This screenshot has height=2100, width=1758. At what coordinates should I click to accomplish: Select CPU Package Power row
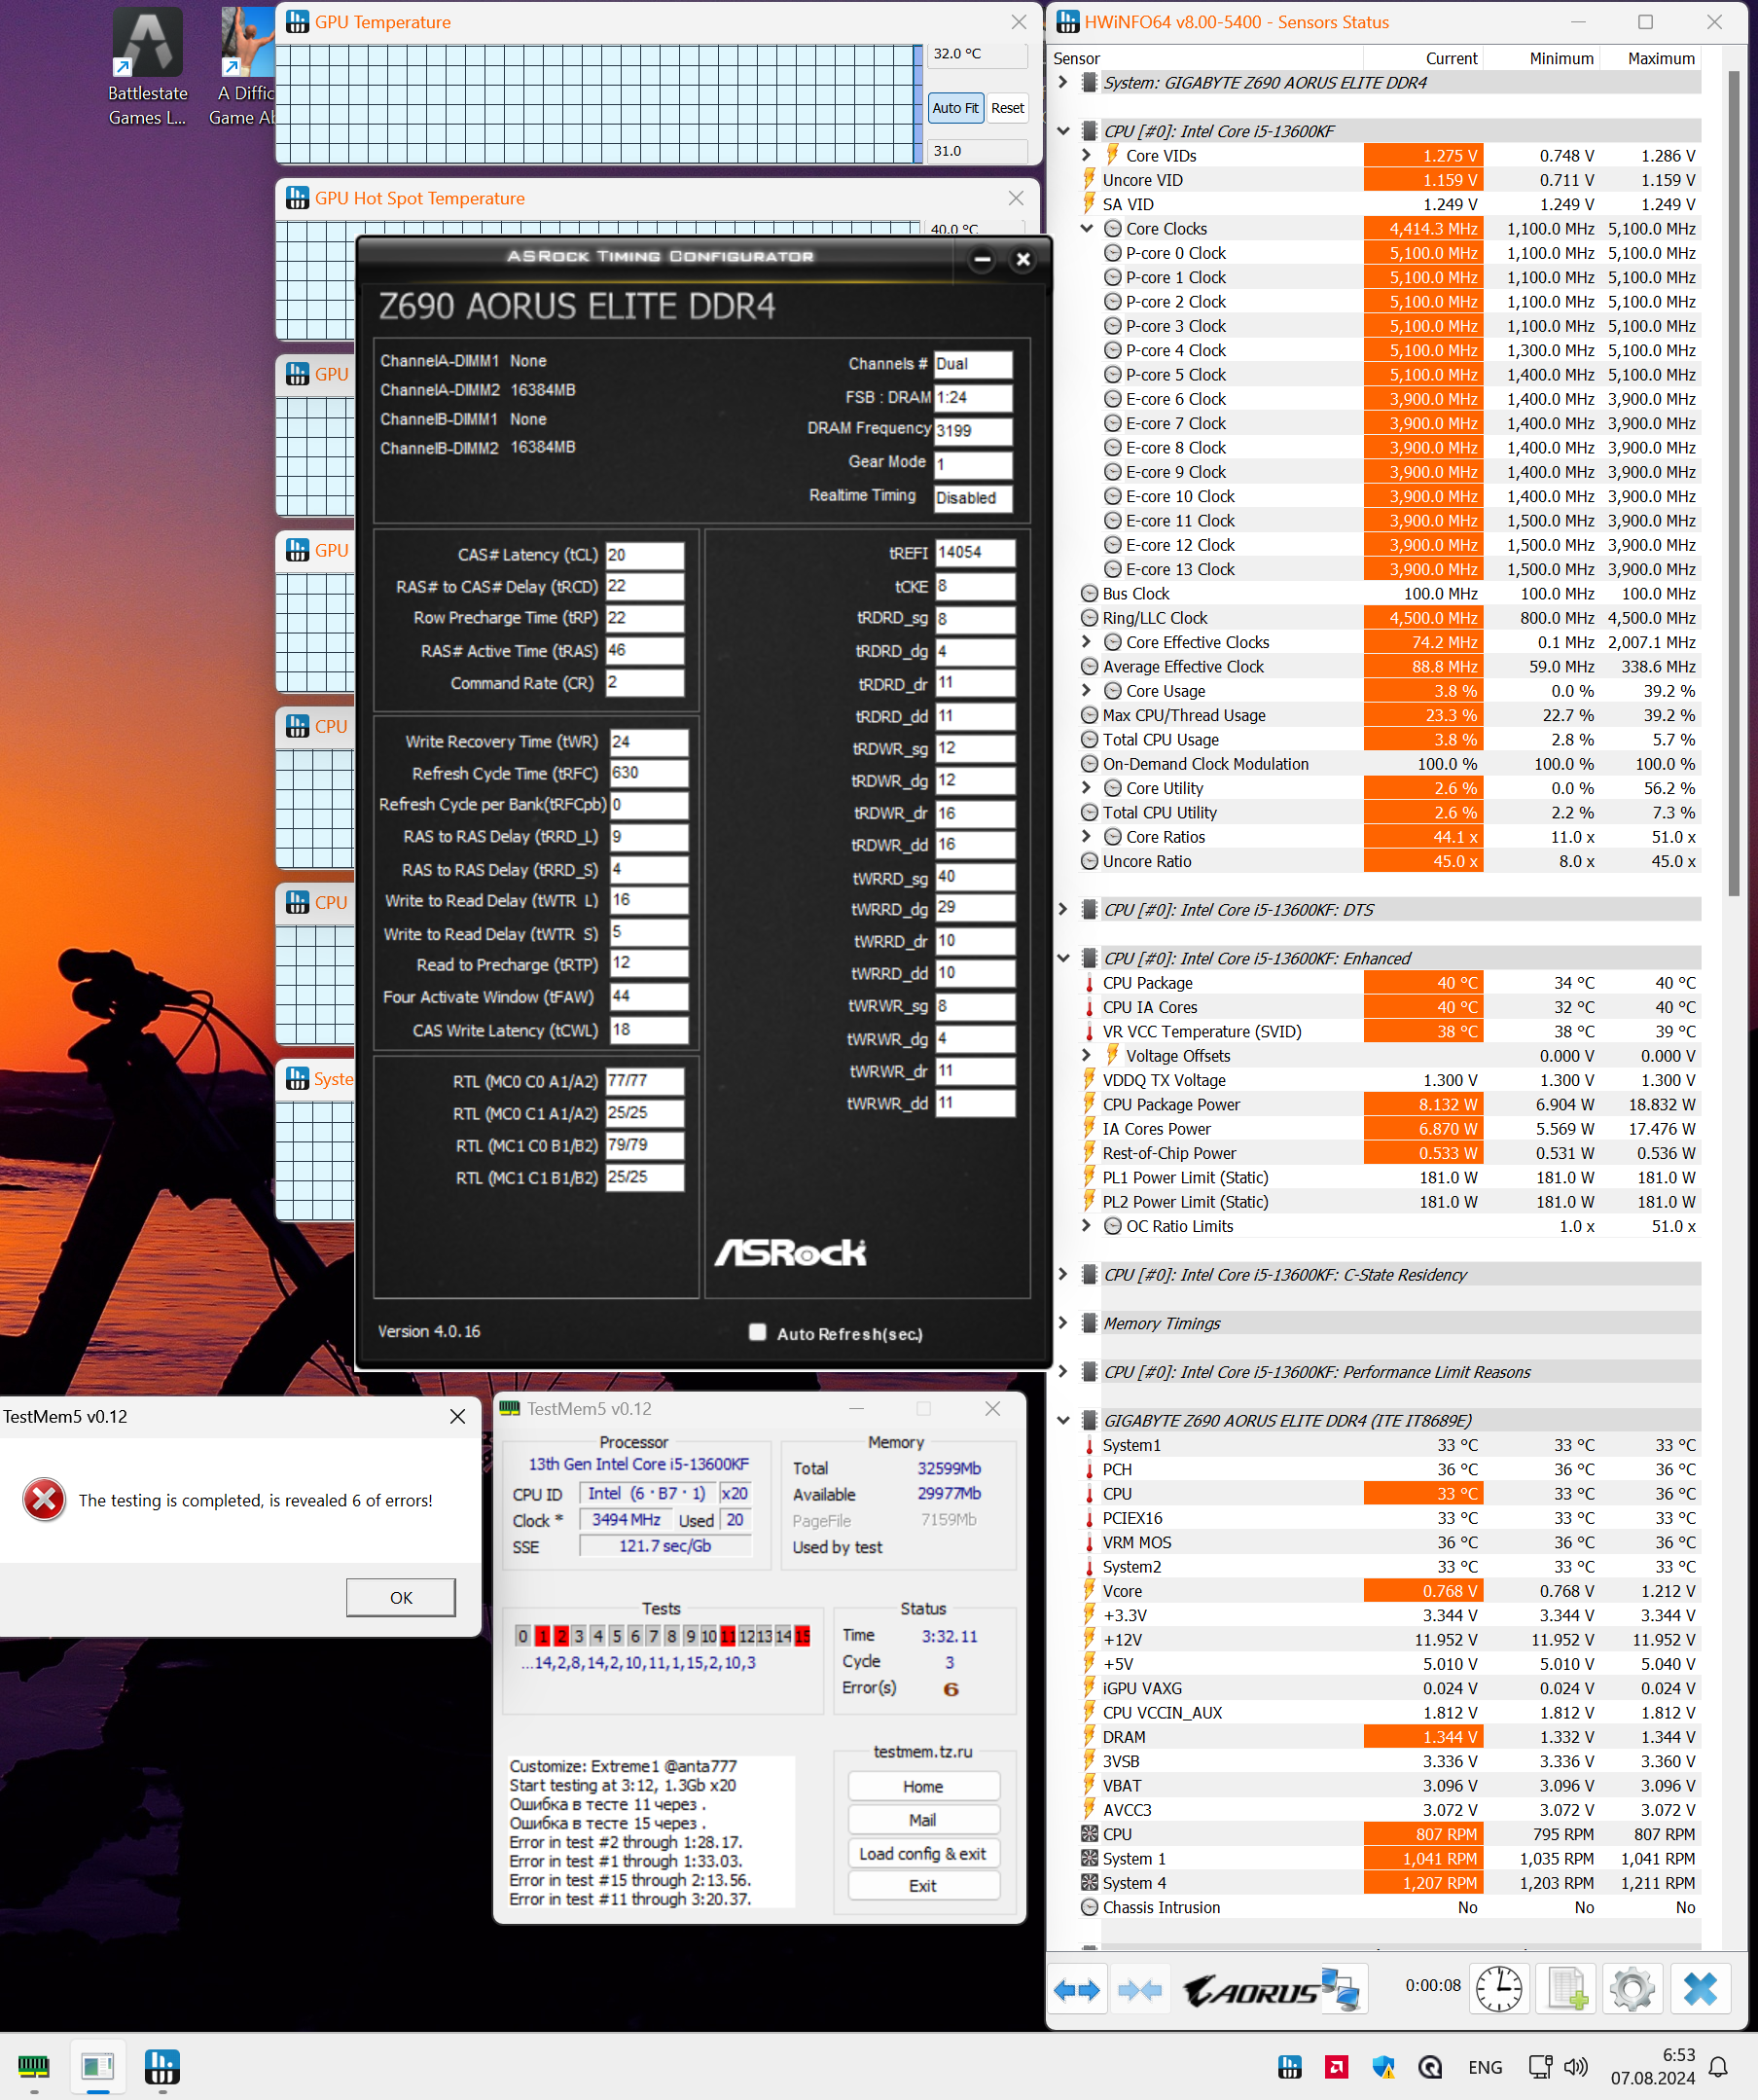[x=1390, y=1104]
